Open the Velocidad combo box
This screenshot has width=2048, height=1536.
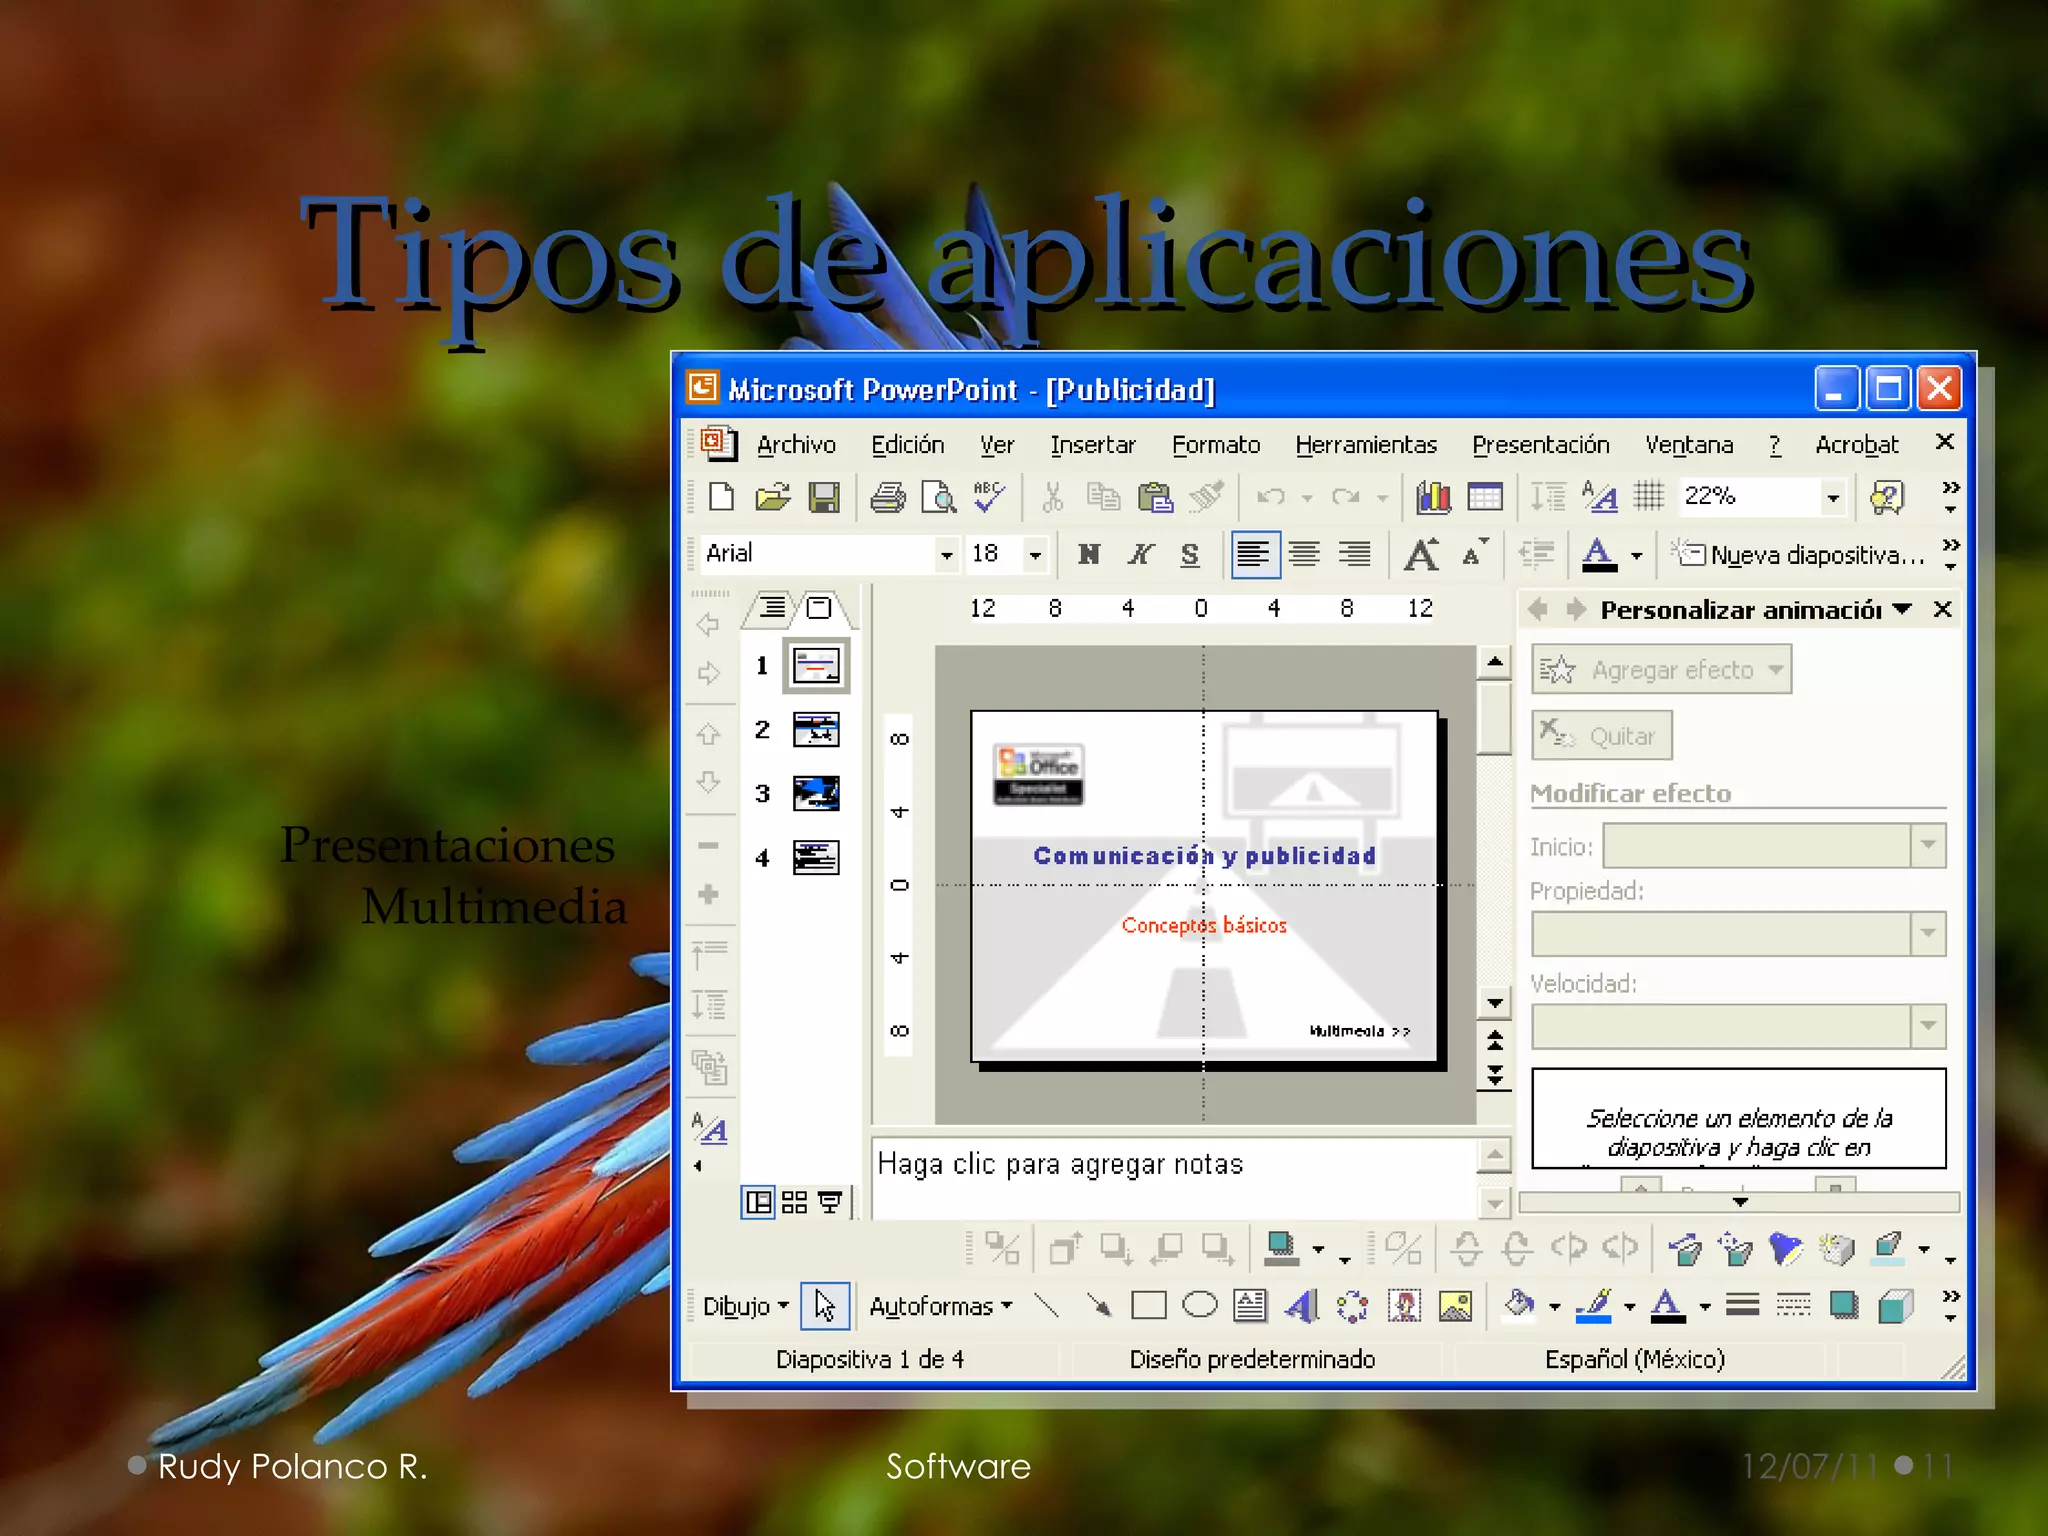click(1739, 1026)
